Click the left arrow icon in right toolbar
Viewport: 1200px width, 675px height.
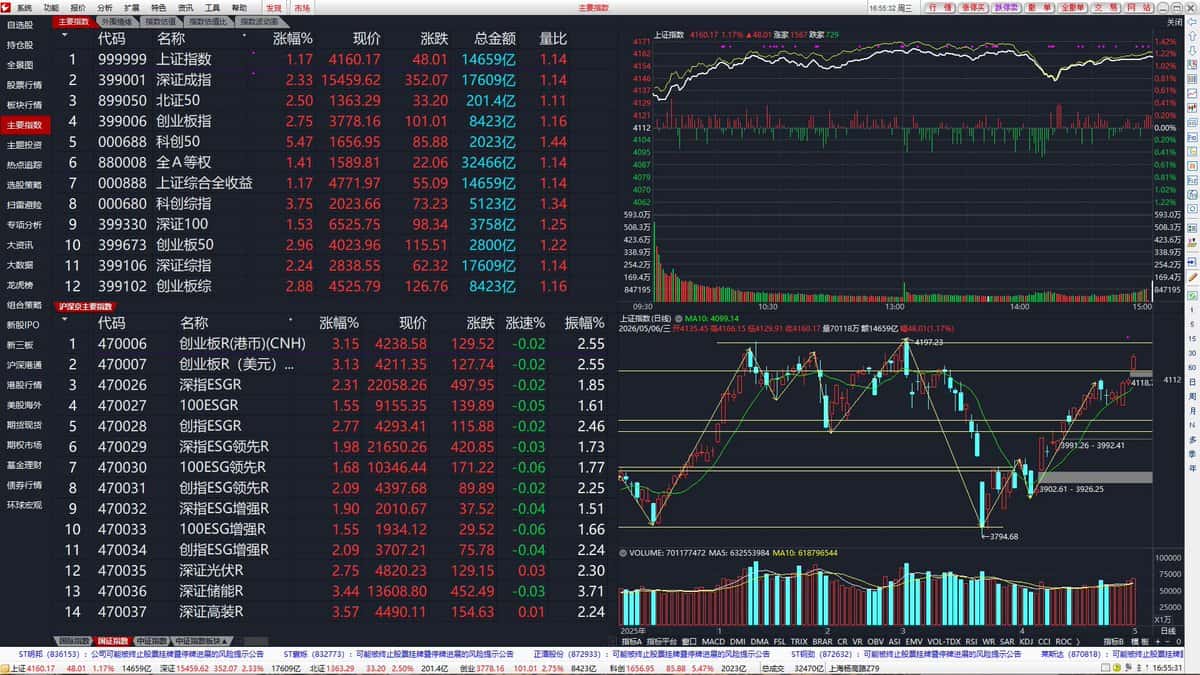1190,21
